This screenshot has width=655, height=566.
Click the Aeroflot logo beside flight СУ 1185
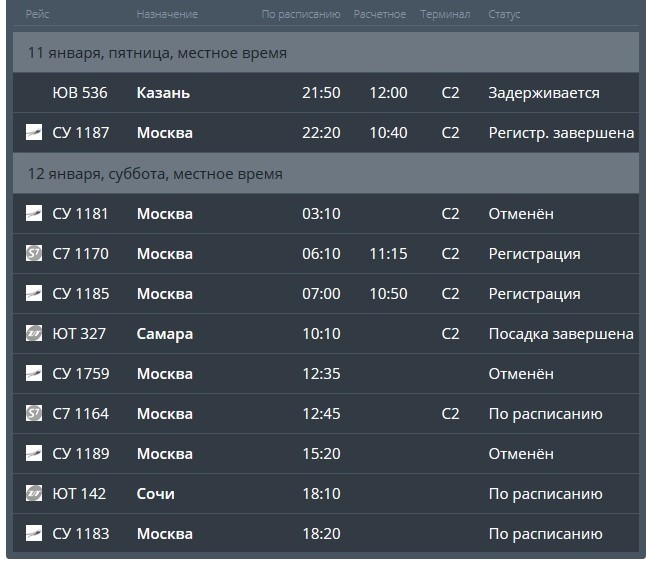[x=34, y=294]
